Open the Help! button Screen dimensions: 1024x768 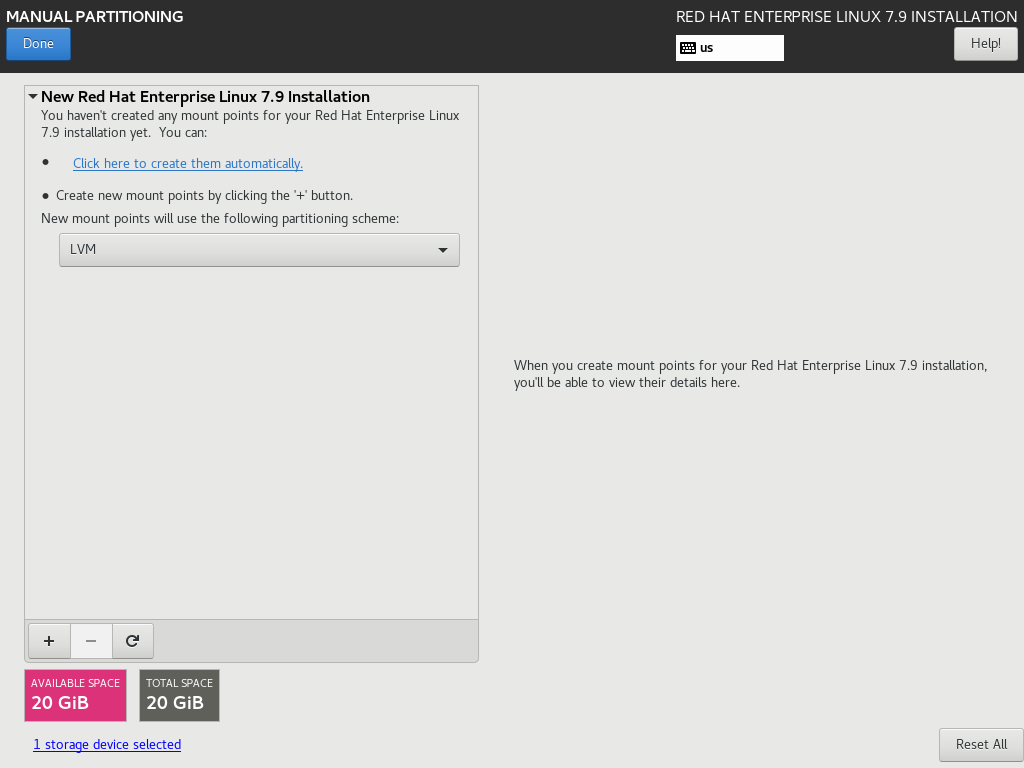coord(985,44)
